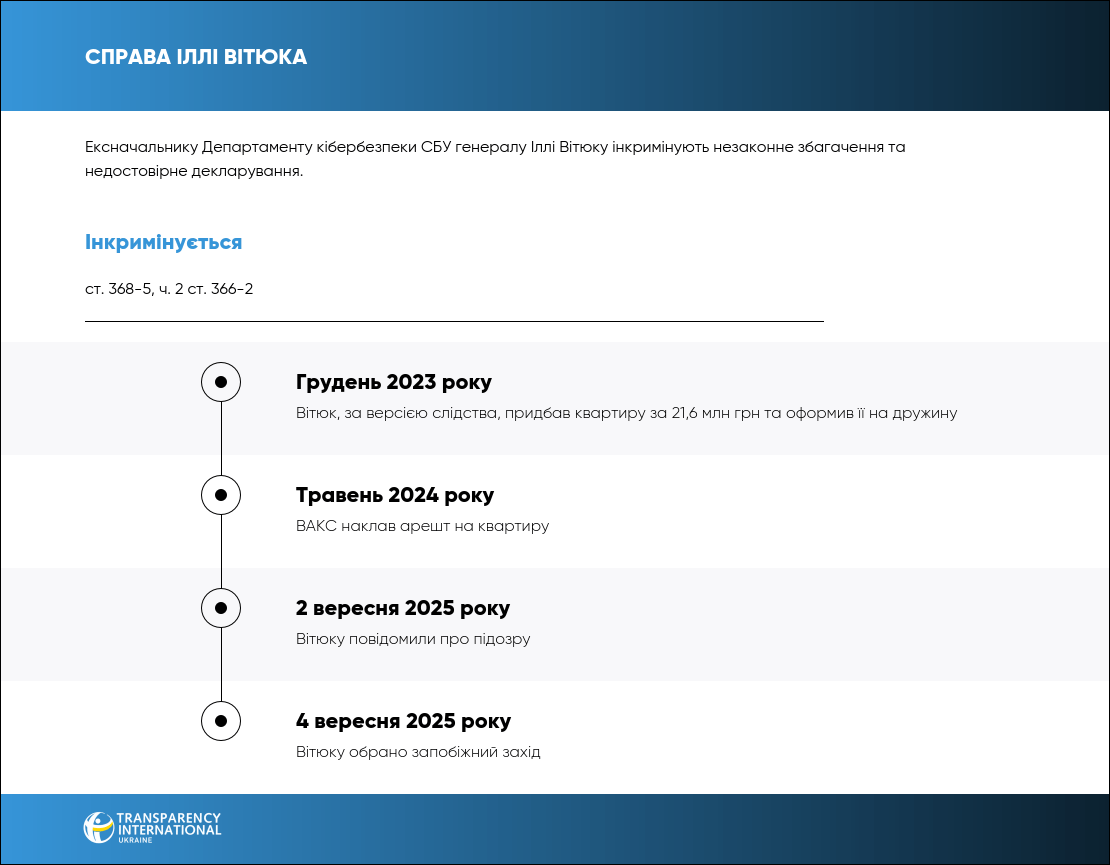
Task: Select the 2 вересня 2025 timeline marker
Action: pyautogui.click(x=221, y=608)
